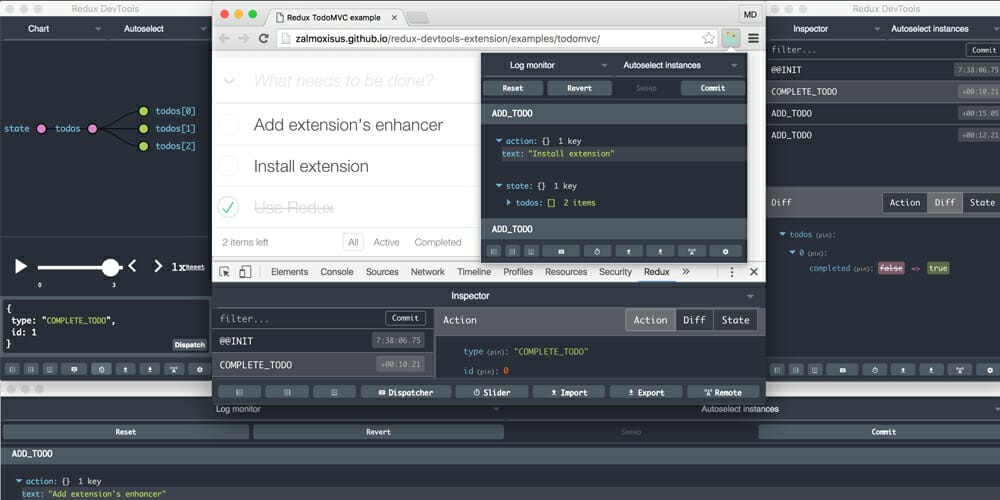Mark 'Add extension's enhancer' todo as complete

click(x=228, y=124)
